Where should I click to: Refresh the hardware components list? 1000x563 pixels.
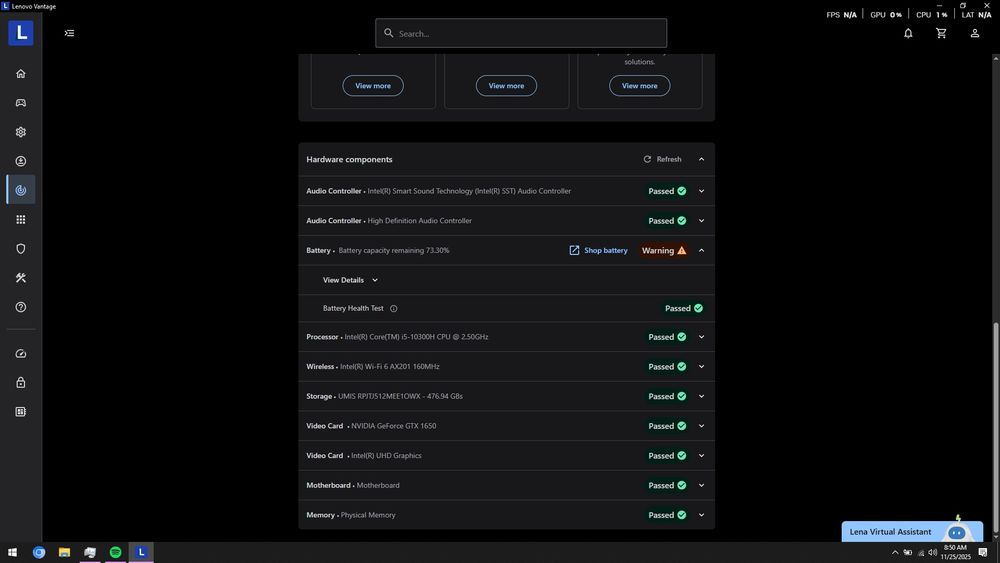tap(662, 159)
